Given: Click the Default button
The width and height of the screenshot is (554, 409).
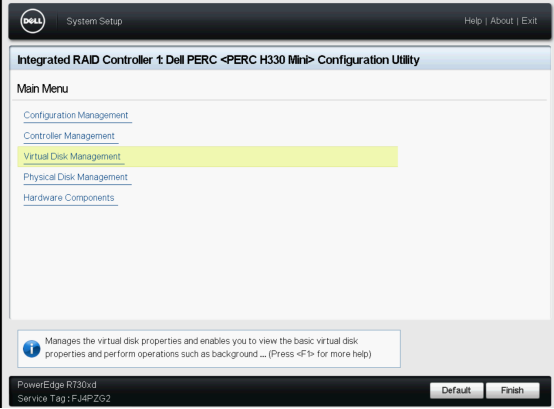Looking at the screenshot, I should point(456,390).
